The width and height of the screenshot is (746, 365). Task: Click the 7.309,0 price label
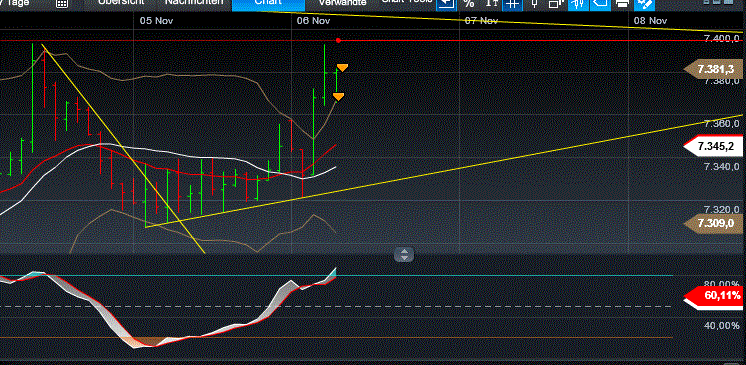713,224
